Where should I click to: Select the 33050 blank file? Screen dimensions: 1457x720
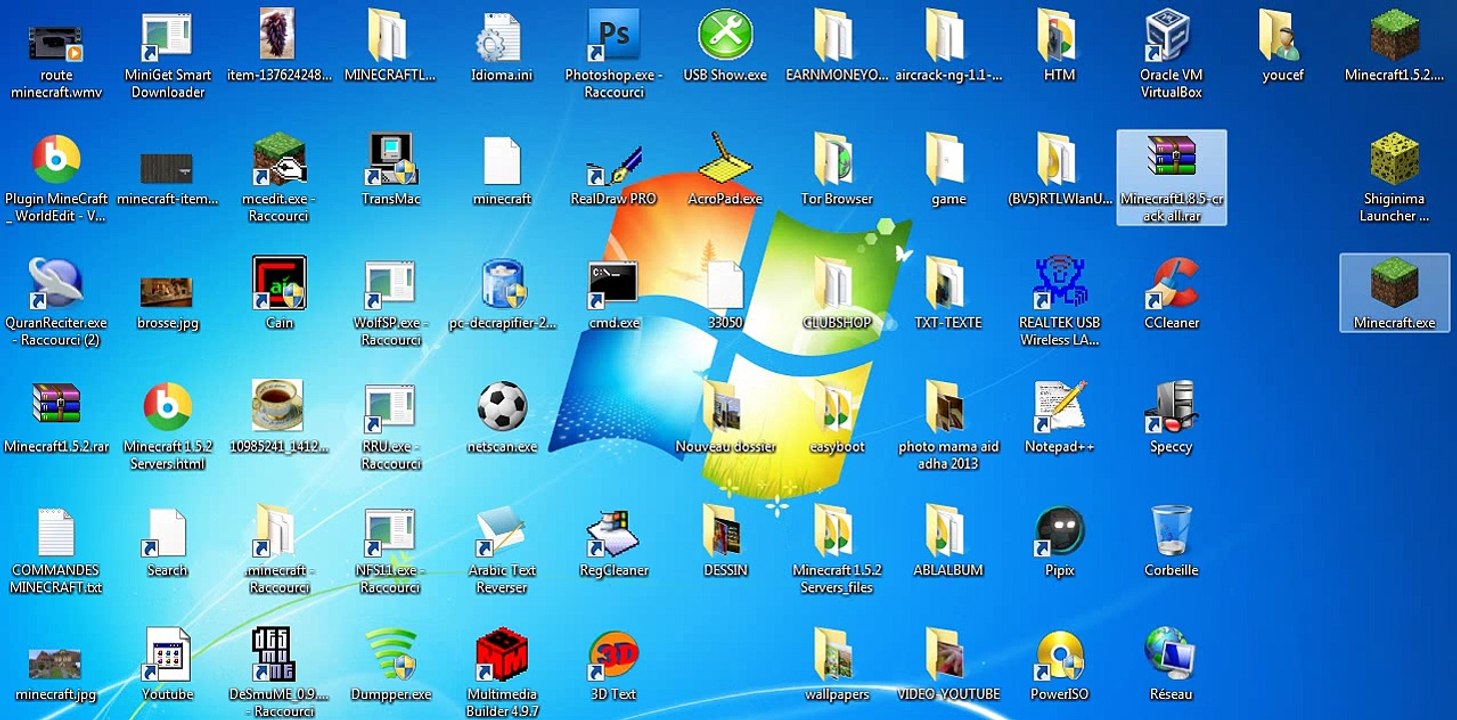[x=726, y=286]
